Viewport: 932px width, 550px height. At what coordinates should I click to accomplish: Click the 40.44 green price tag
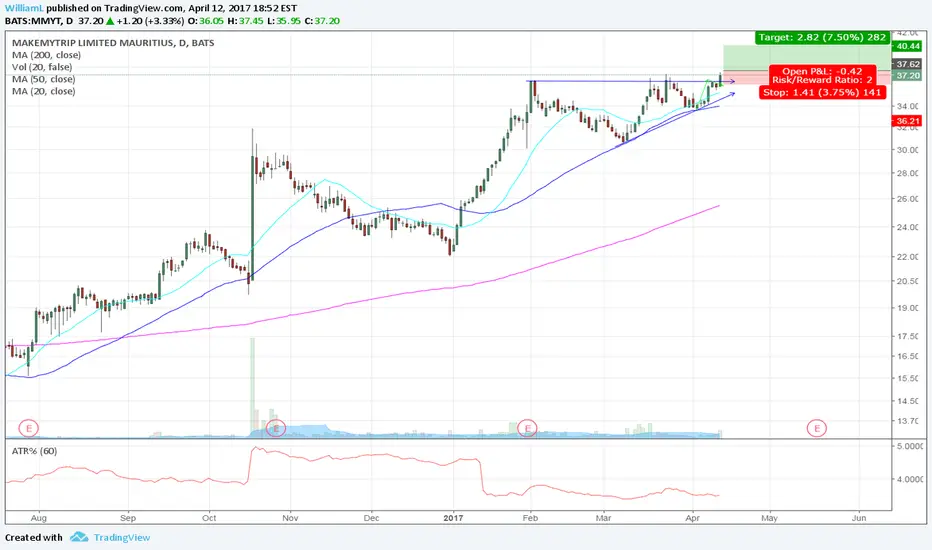(x=908, y=46)
